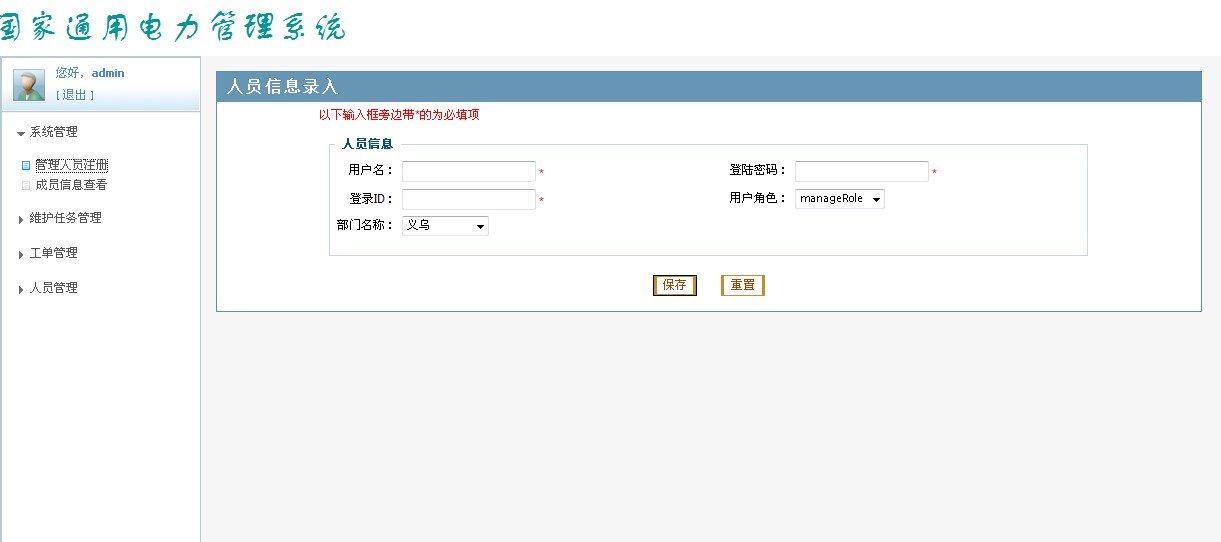This screenshot has width=1221, height=542.
Task: Click the page icon beside 成员信息查看
Action: point(26,185)
